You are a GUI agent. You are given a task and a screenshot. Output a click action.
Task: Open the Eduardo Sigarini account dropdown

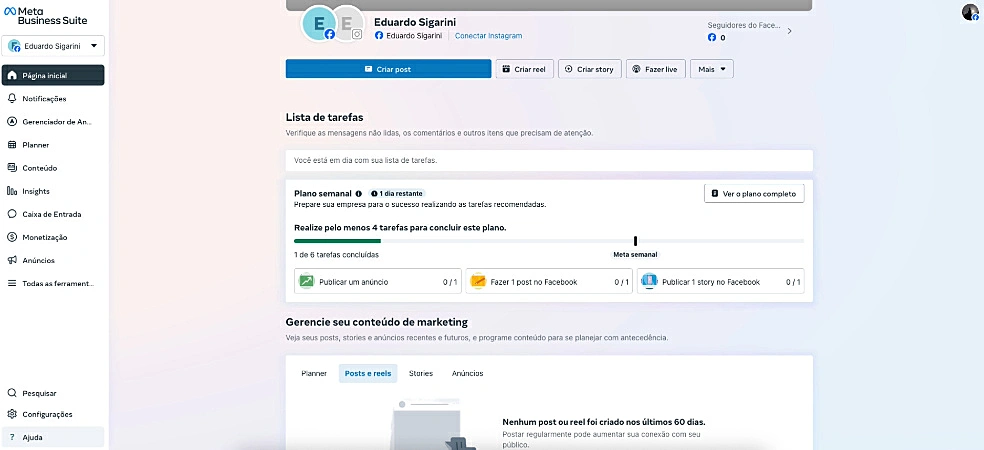53,46
